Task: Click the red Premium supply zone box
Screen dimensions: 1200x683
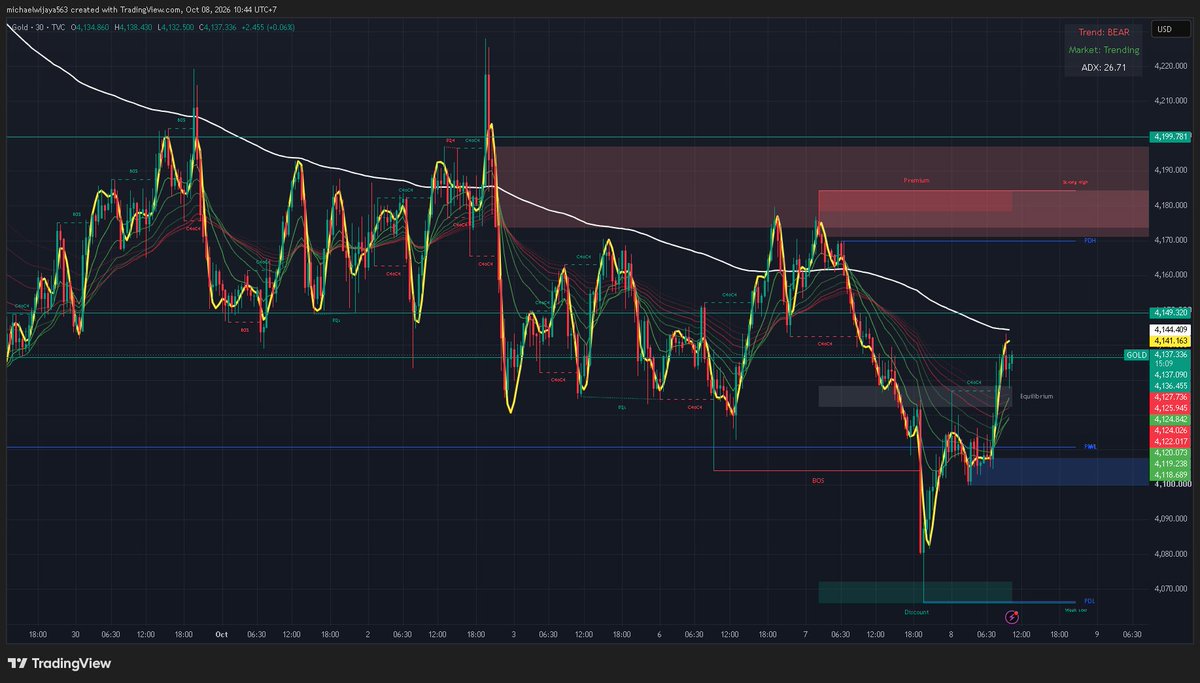Action: tap(915, 201)
